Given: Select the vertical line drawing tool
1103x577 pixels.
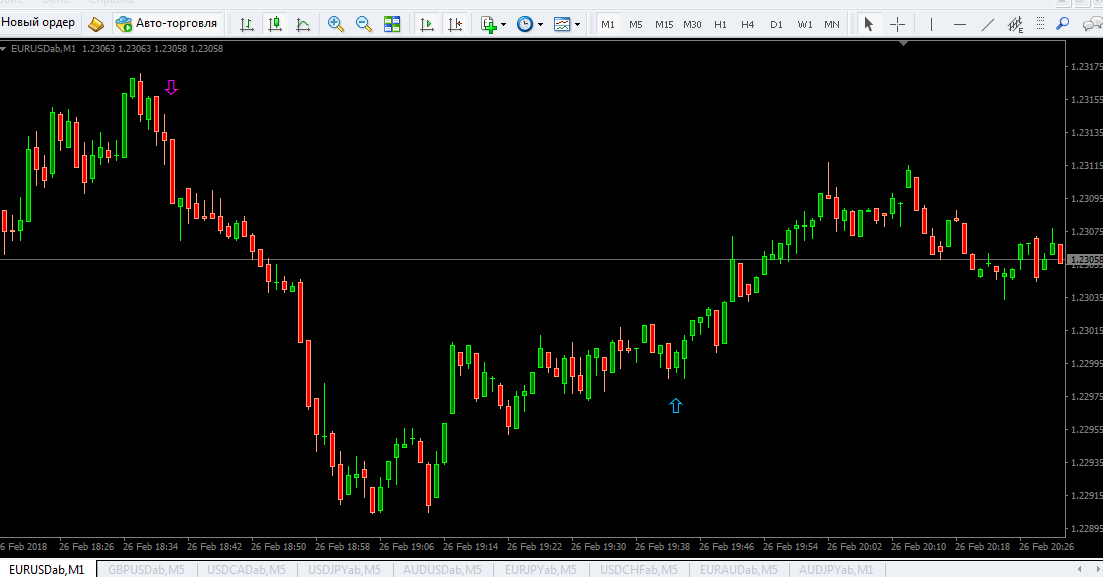Looking at the screenshot, I should [931, 24].
